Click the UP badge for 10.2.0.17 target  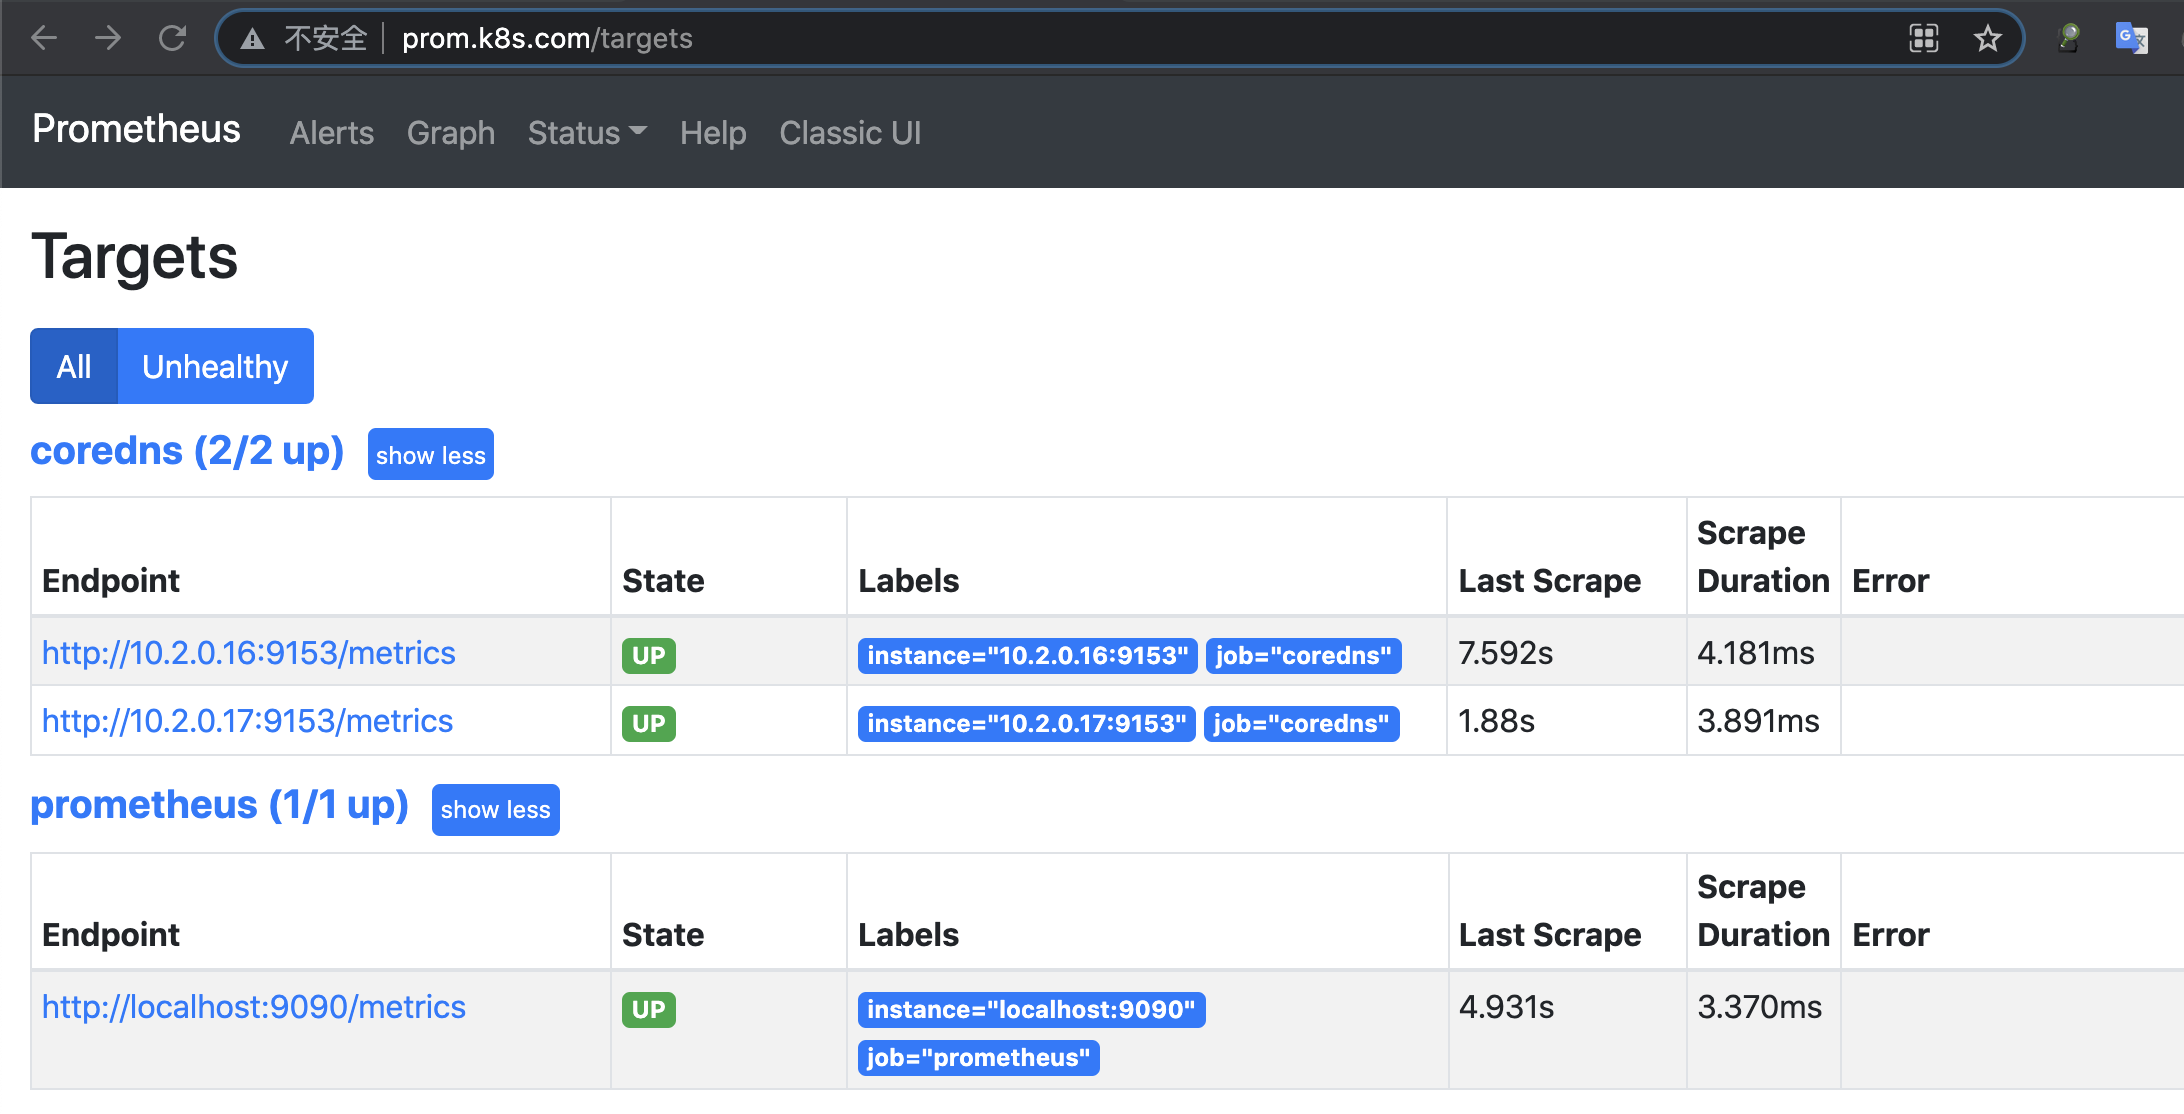coord(649,723)
